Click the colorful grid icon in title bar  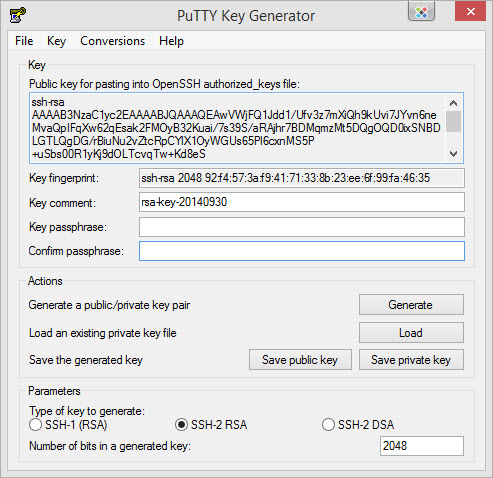pos(421,12)
